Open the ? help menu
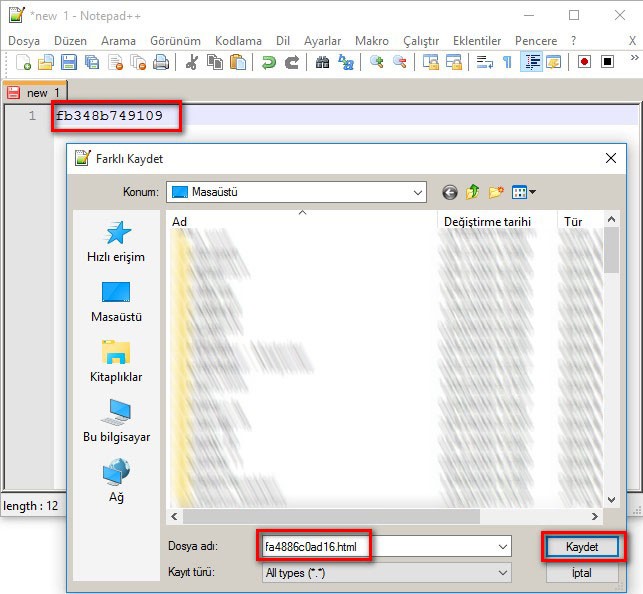The width and height of the screenshot is (643, 594). coord(573,41)
